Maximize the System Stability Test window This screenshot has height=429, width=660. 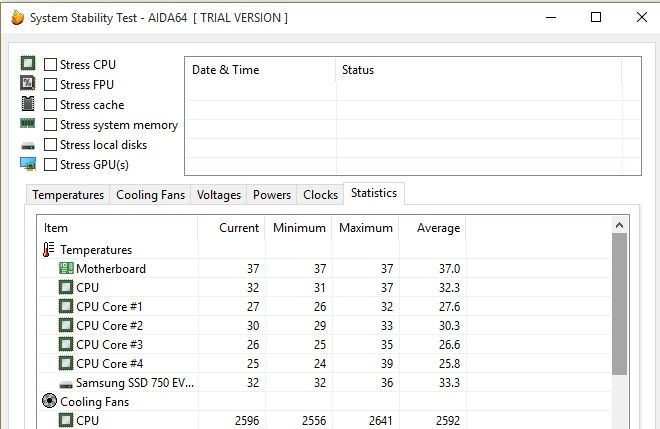(596, 17)
